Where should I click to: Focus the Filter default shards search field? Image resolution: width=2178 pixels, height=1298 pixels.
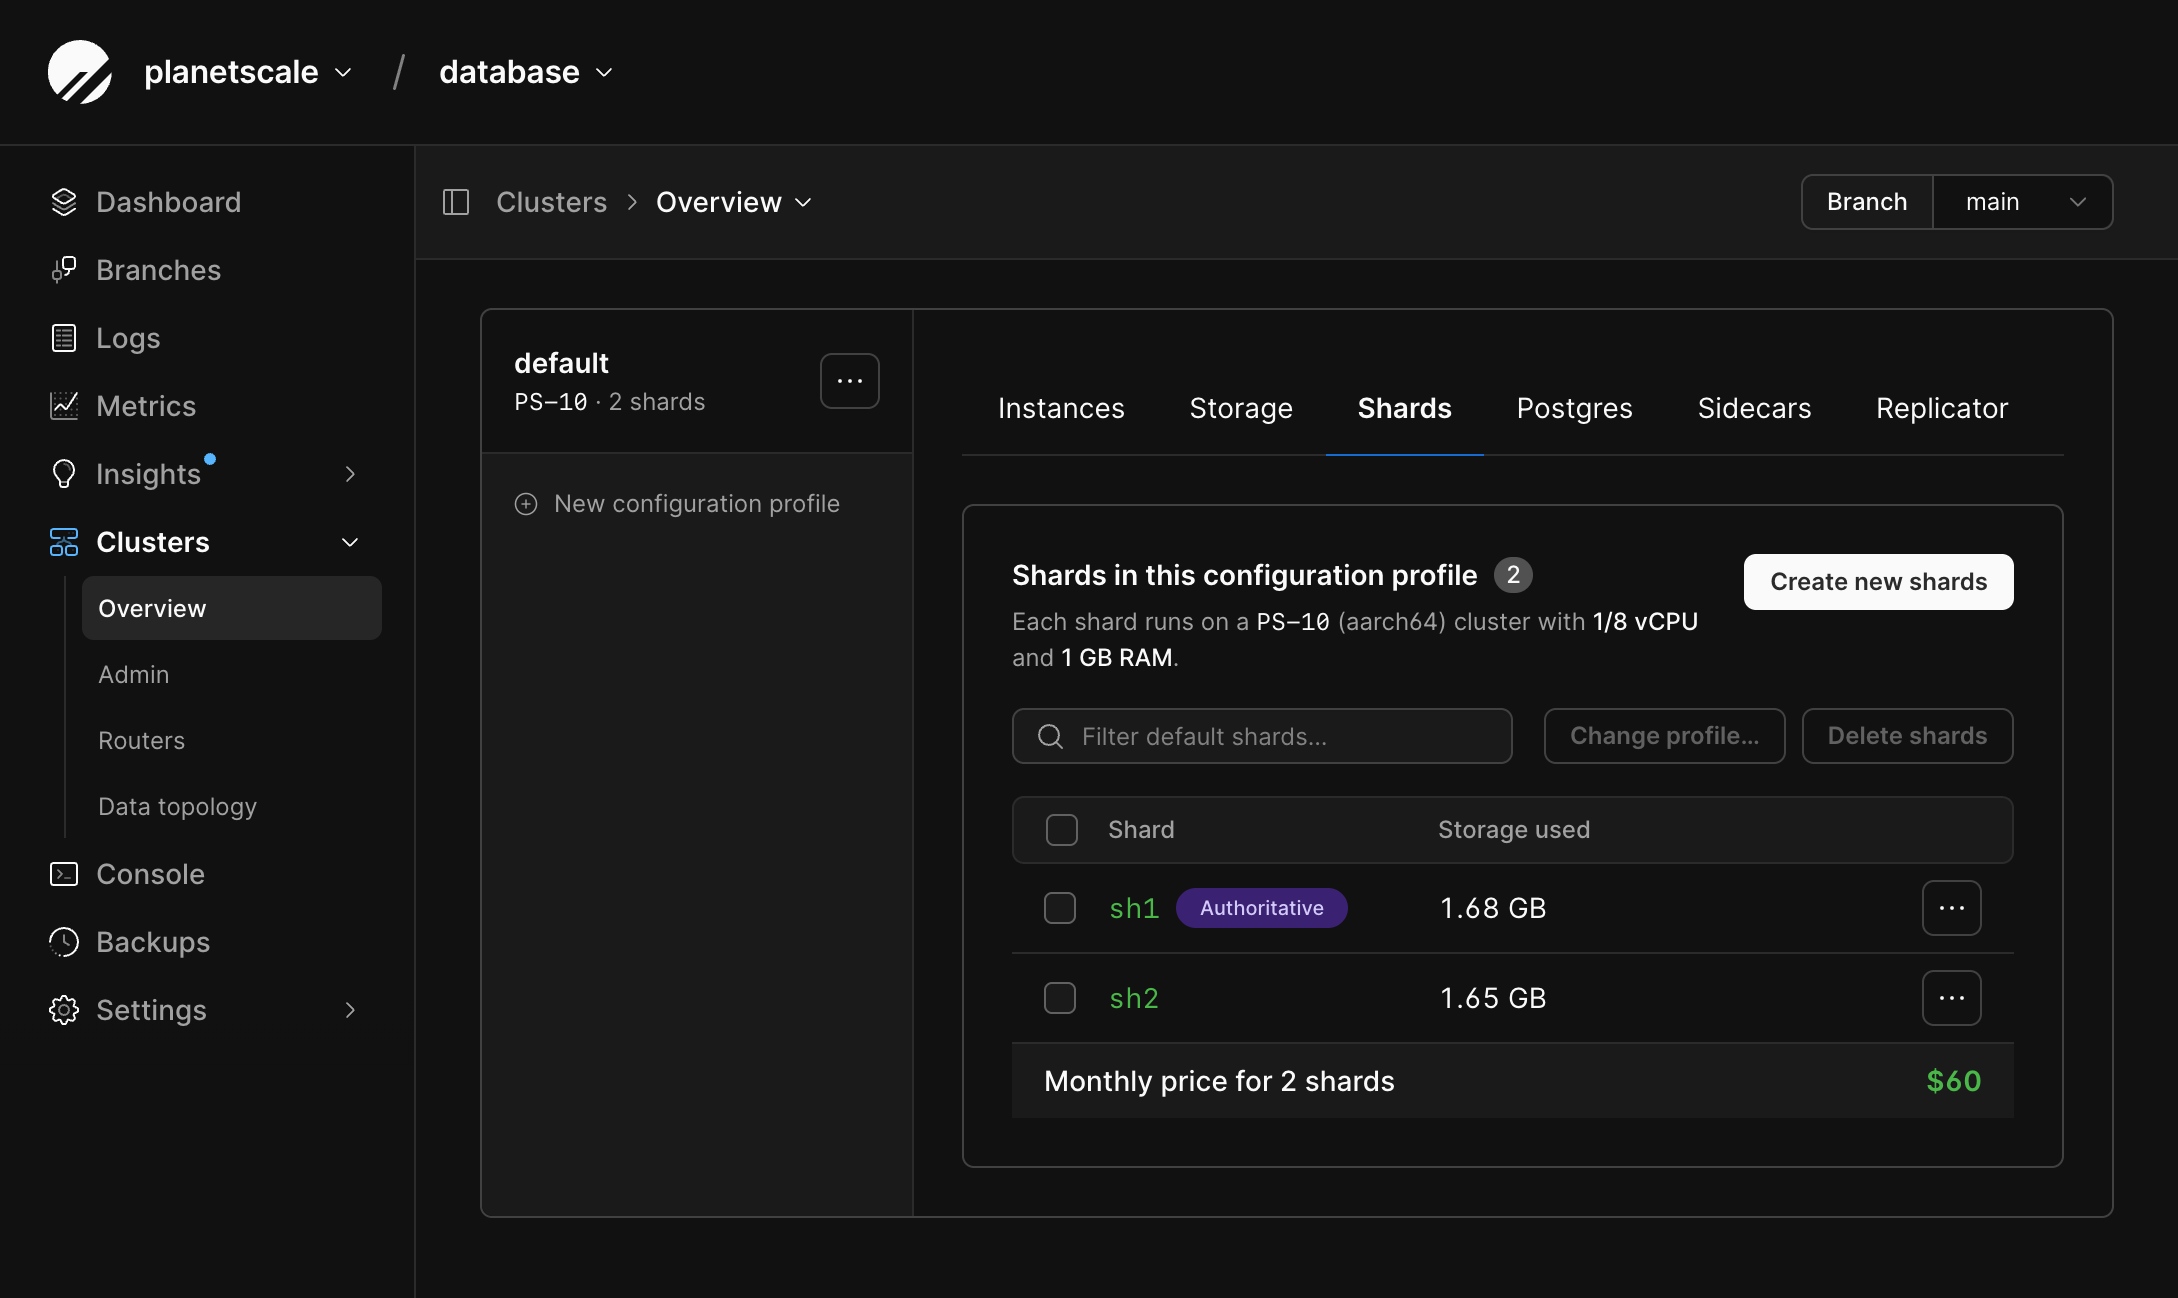pos(1262,736)
